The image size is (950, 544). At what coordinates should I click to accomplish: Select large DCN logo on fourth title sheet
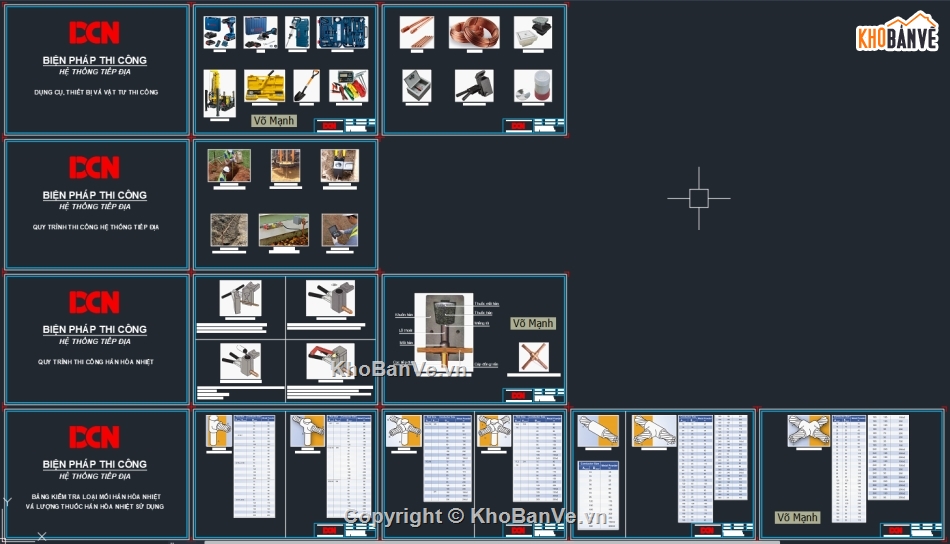95,437
